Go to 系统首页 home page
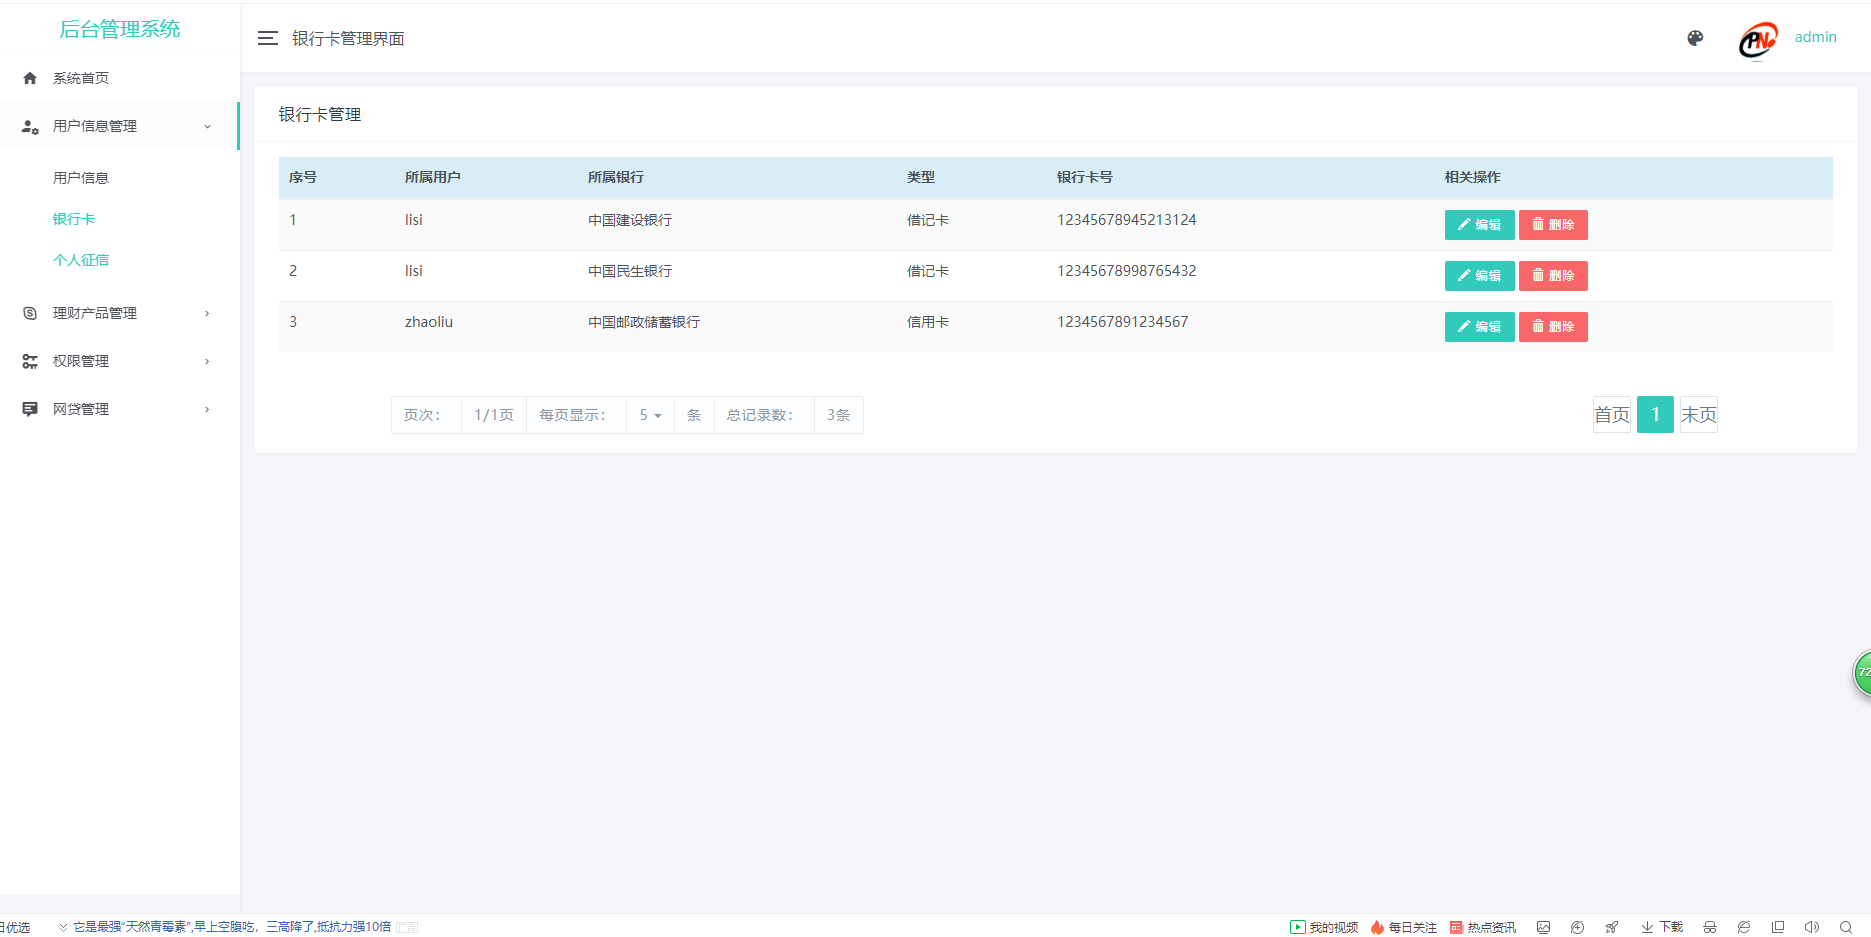 tap(80, 78)
